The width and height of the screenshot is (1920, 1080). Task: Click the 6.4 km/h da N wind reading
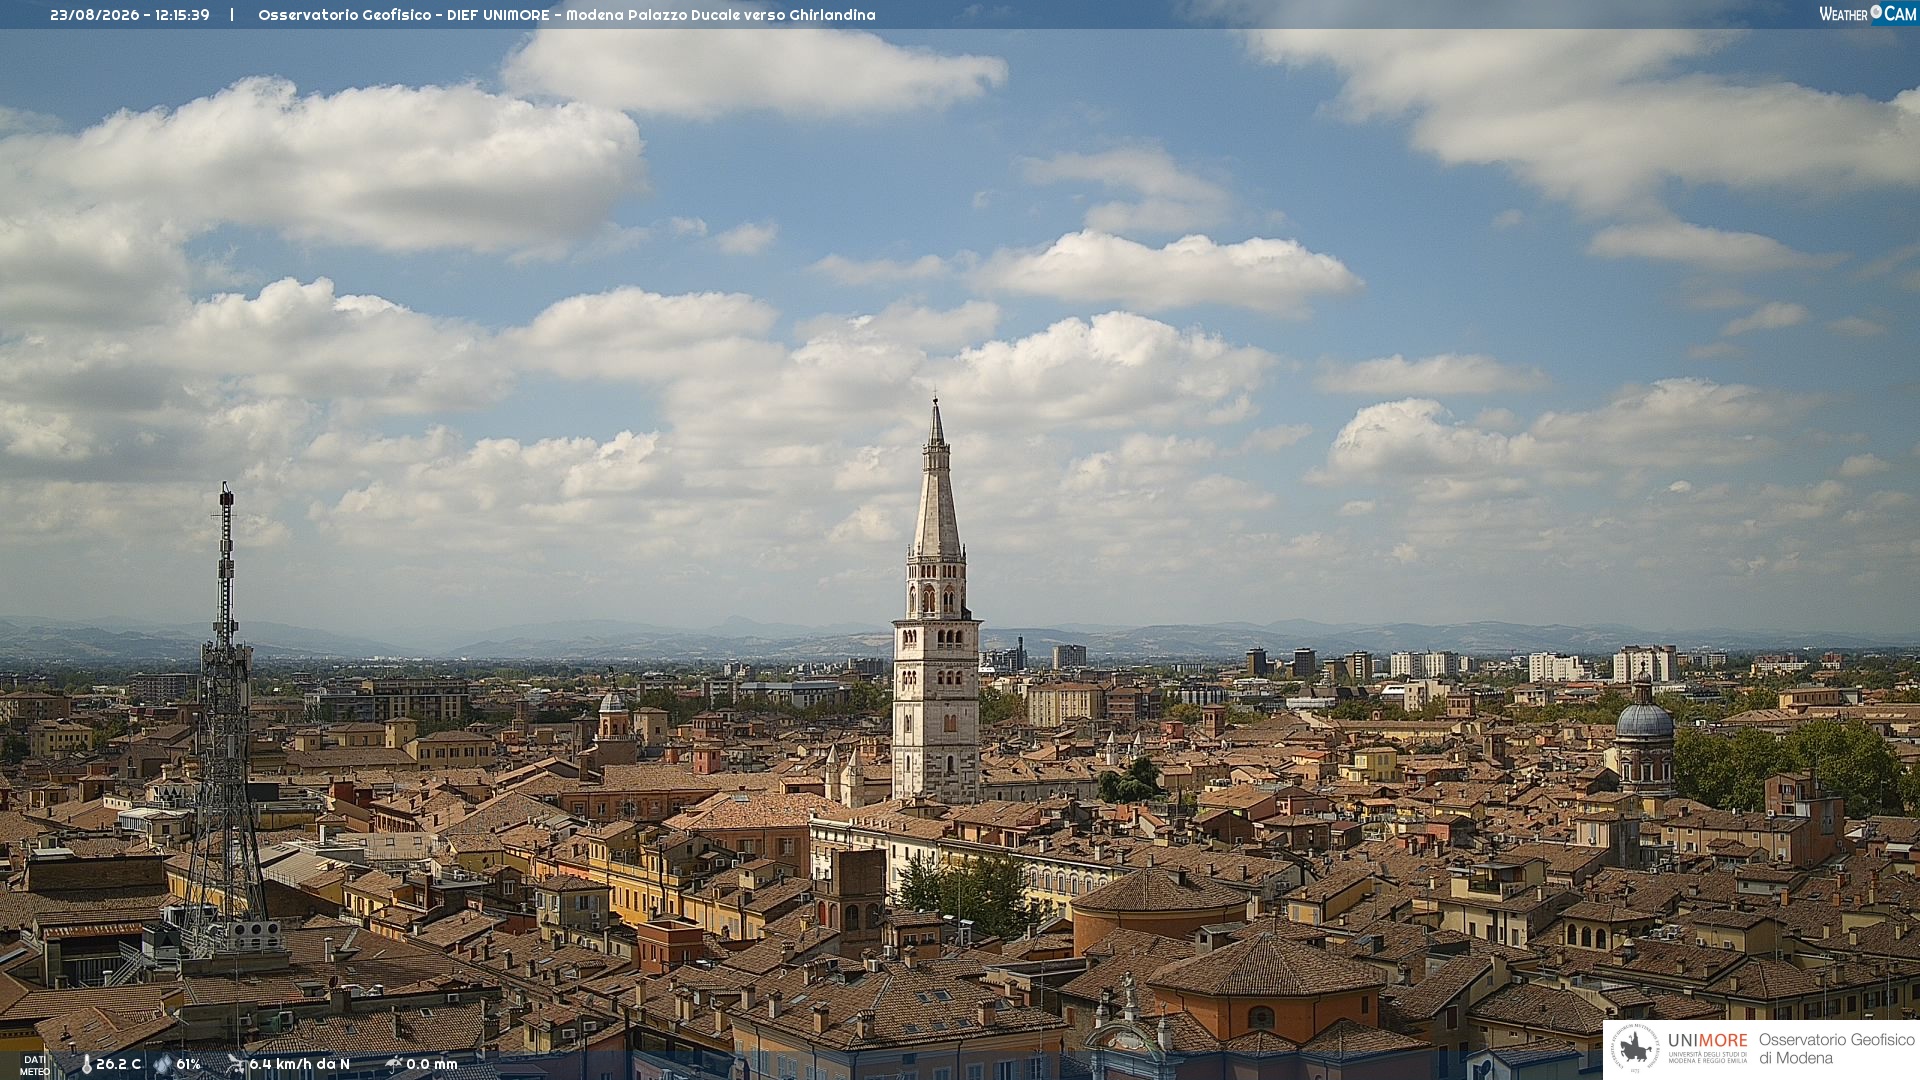[299, 1064]
